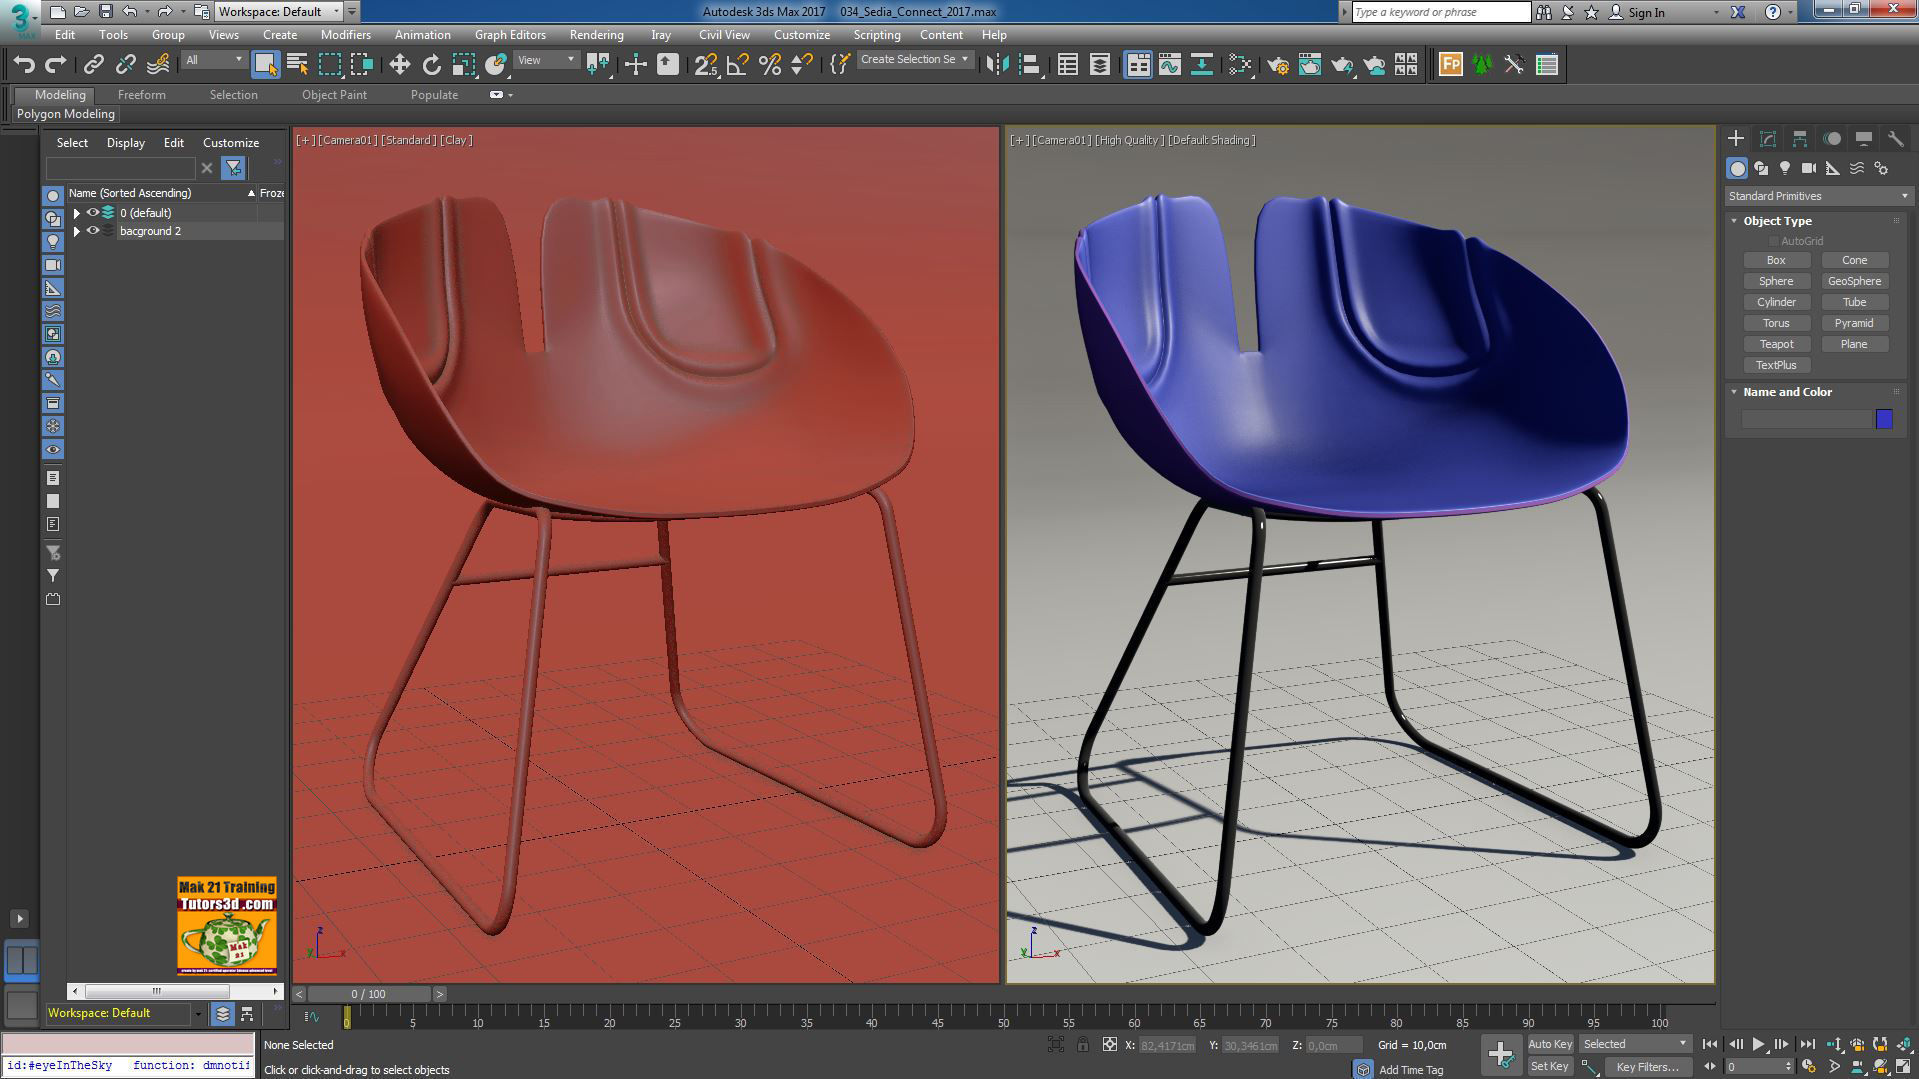The image size is (1919, 1079).
Task: Open the Rendering menu
Action: 596,35
